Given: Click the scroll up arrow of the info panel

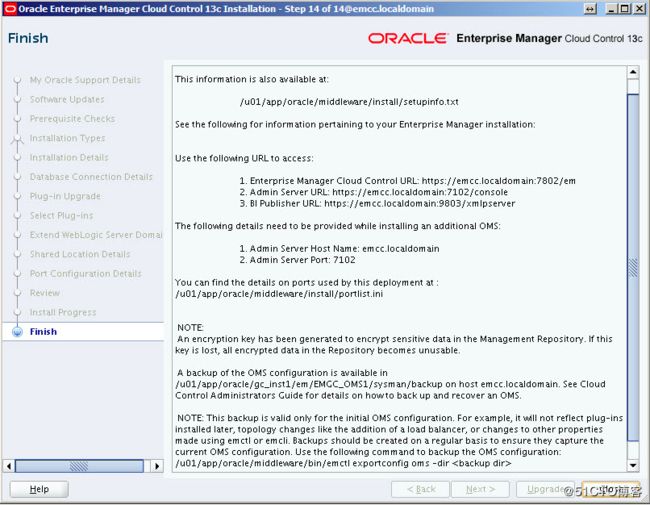Looking at the screenshot, I should point(633,72).
